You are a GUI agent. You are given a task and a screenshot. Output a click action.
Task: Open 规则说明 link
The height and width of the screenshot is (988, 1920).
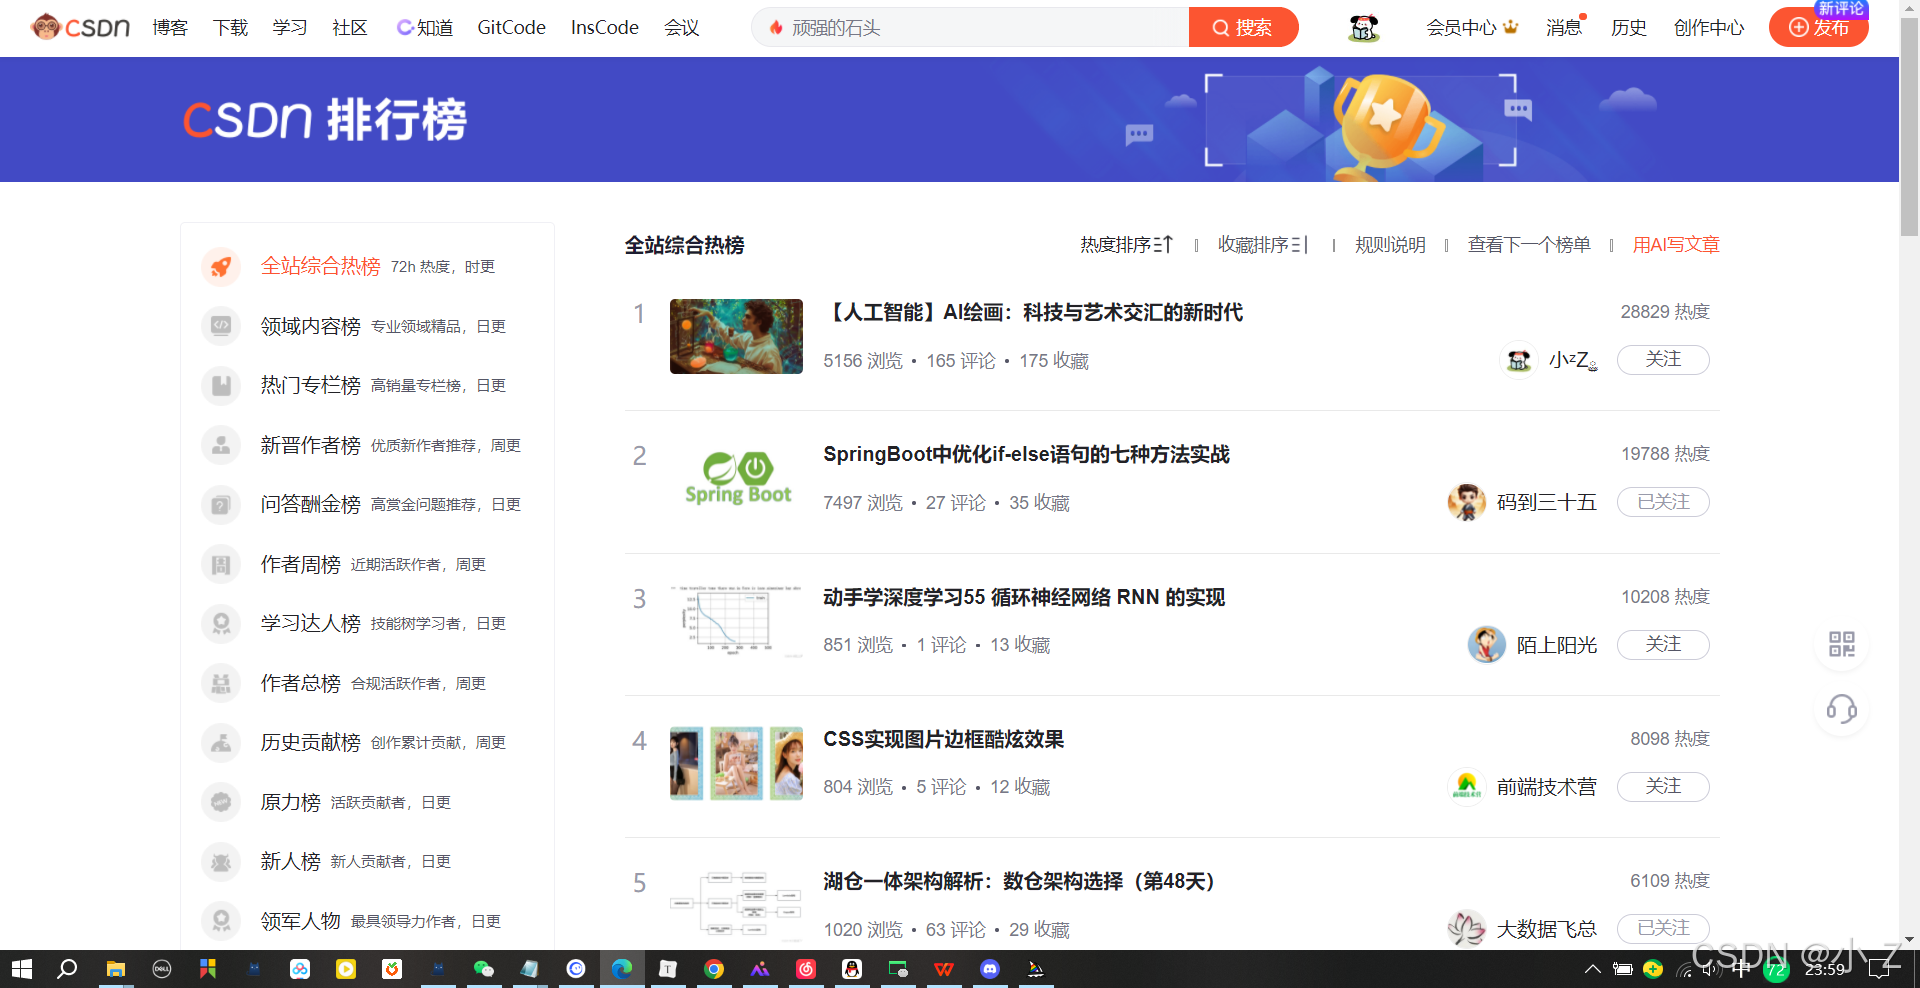1390,245
